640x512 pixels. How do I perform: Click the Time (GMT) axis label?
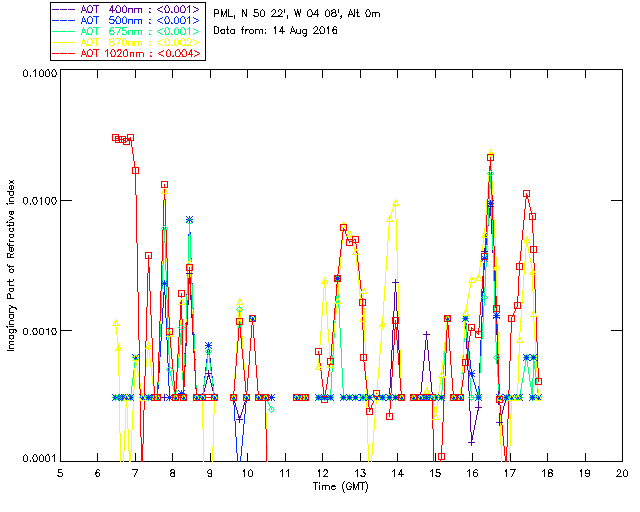point(340,486)
